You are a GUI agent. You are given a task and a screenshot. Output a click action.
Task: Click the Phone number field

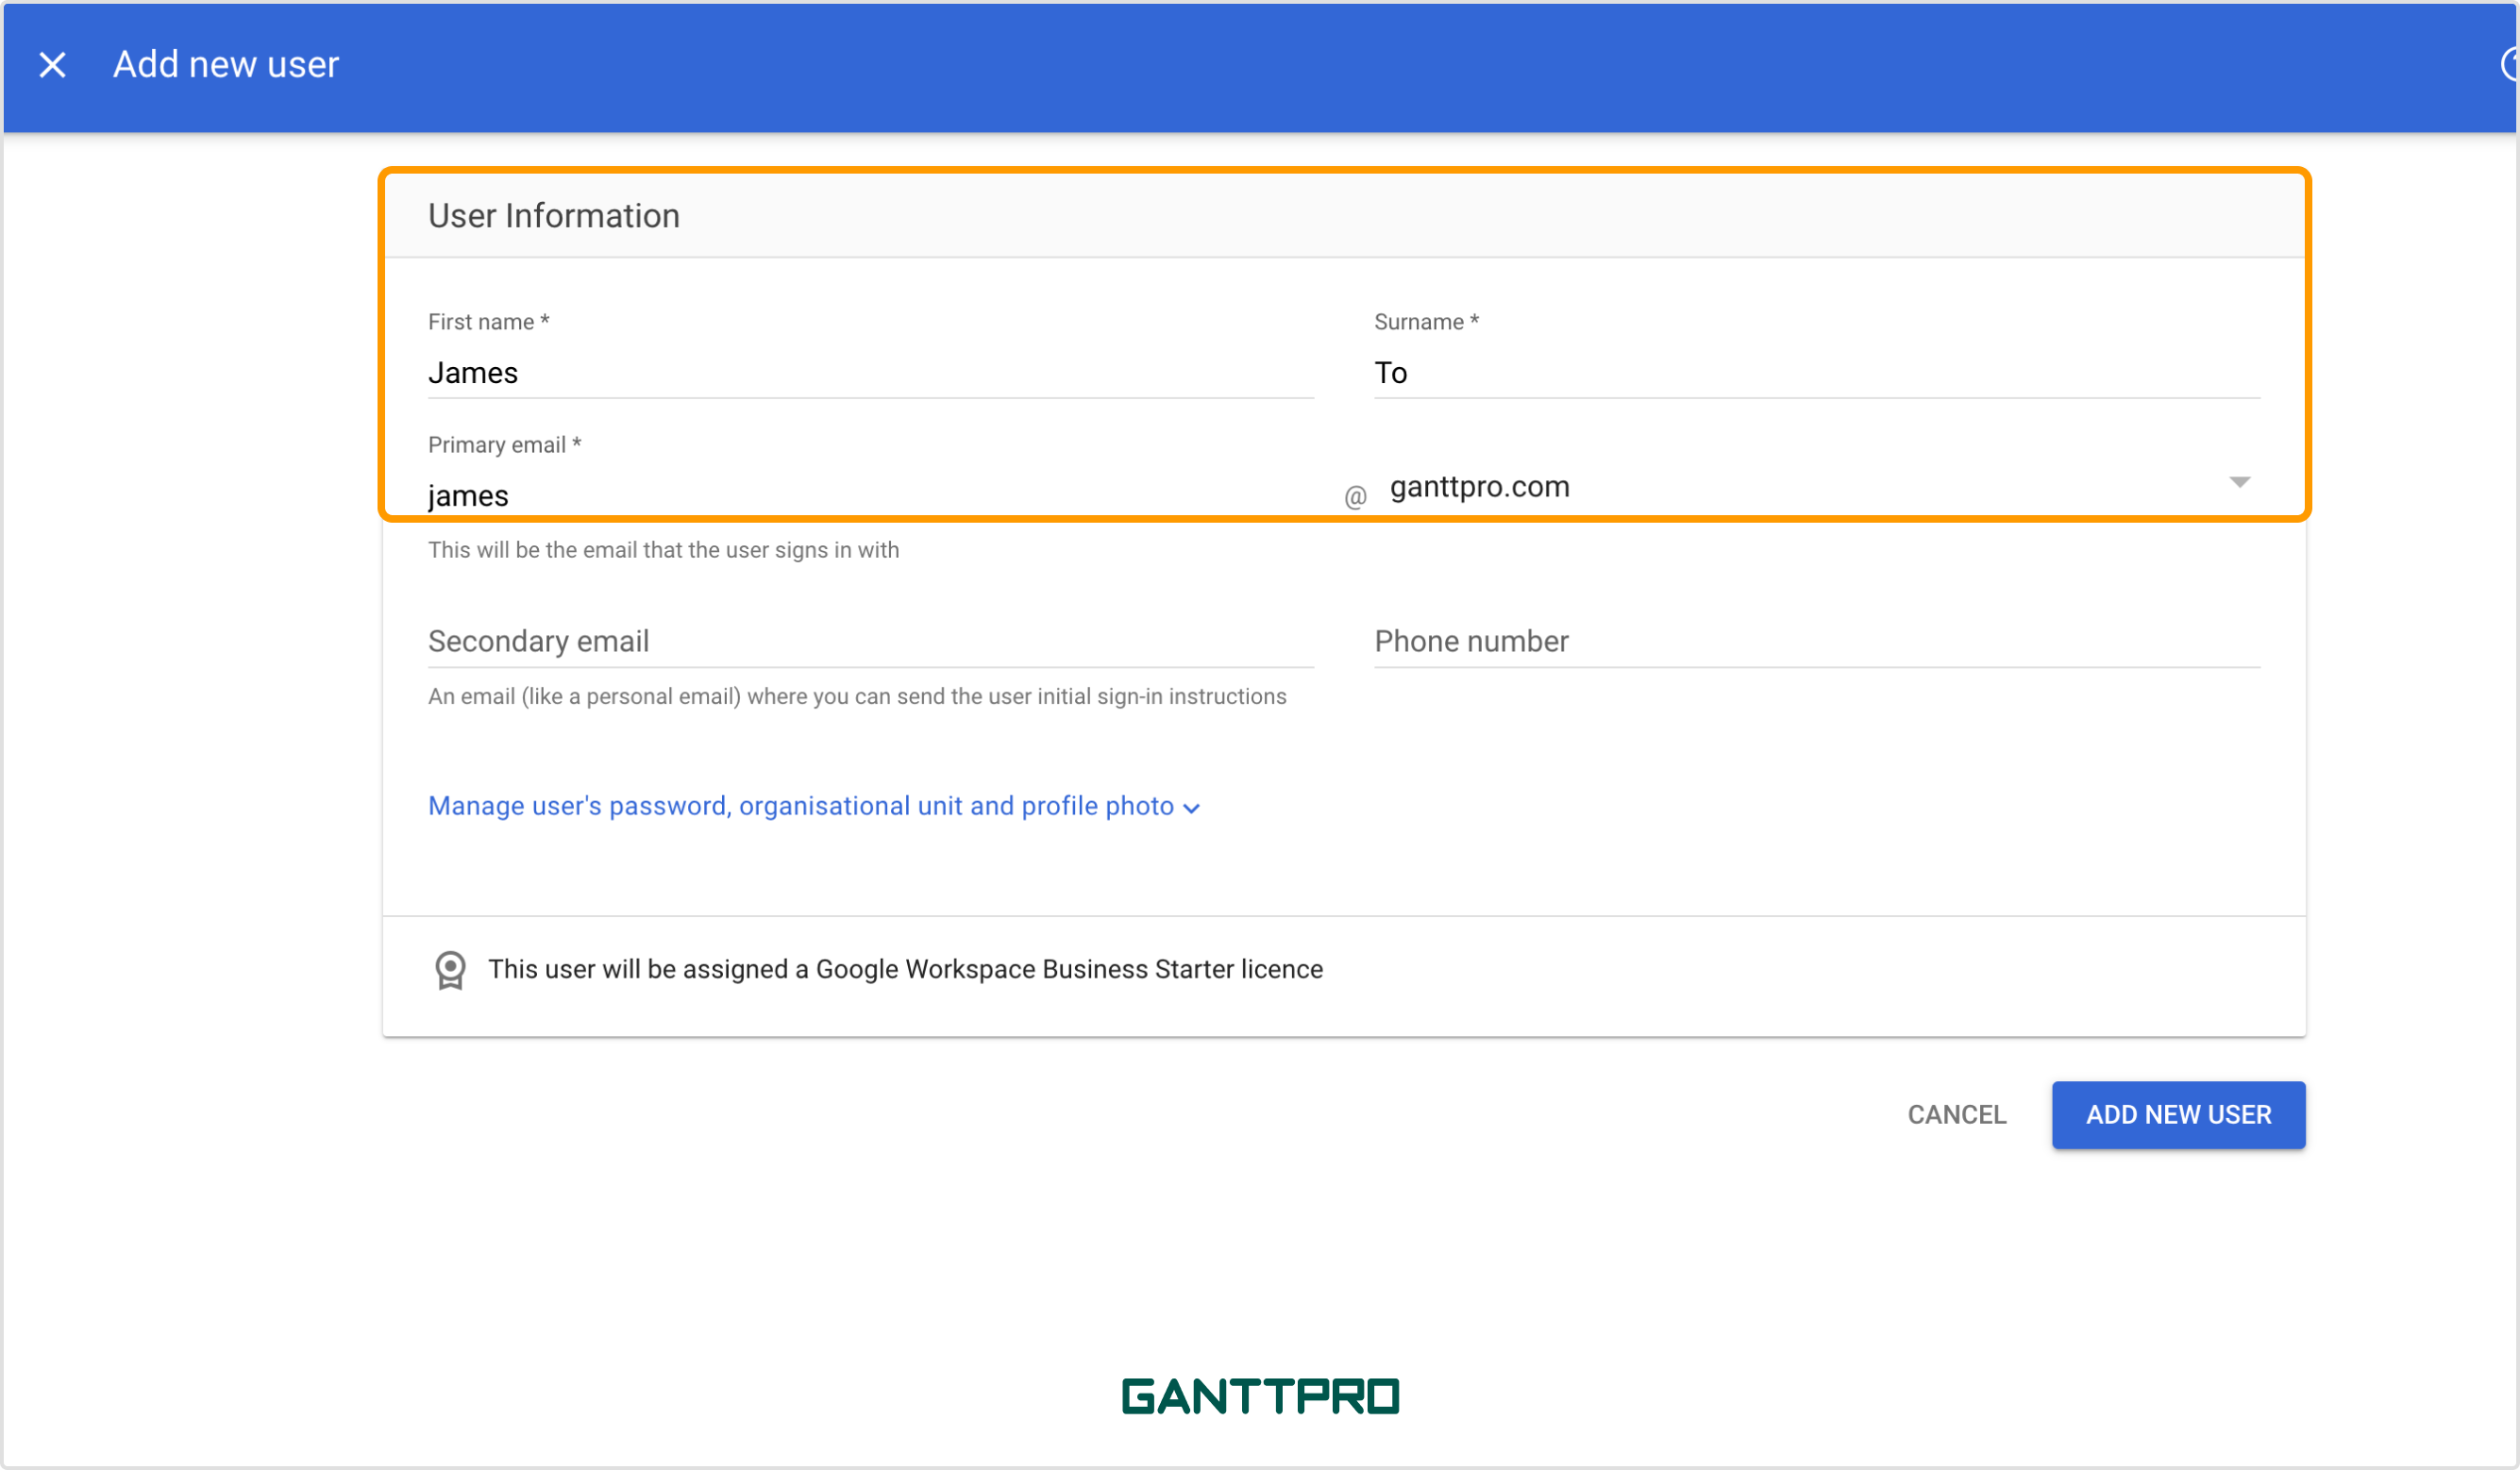point(1817,641)
